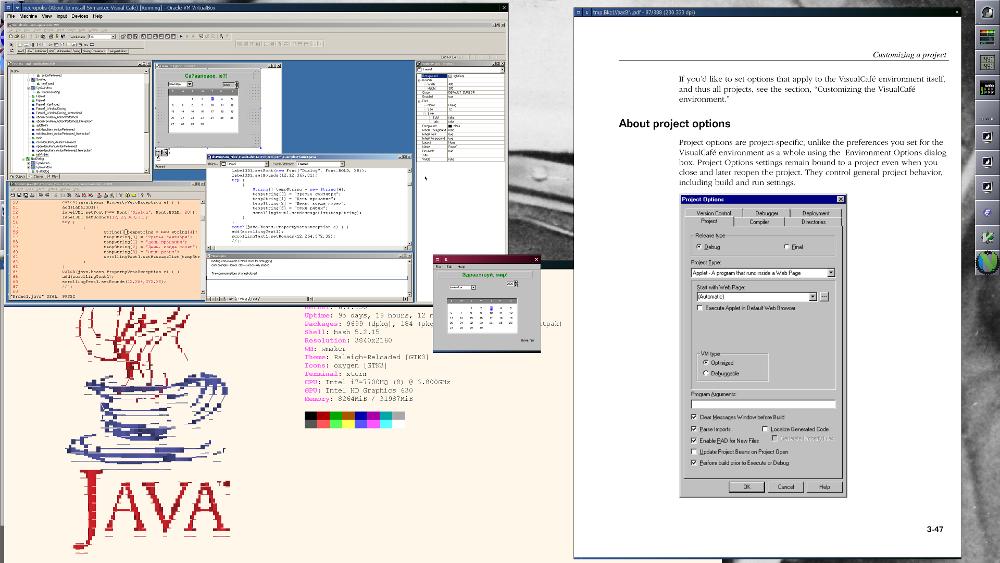Toggle Perform build prior to Execute or Debug
This screenshot has height=563, width=1000.
point(694,463)
